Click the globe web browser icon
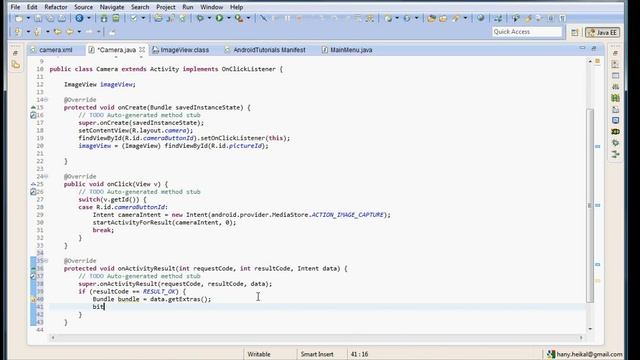Screen dimensions: 640x360 481,18
